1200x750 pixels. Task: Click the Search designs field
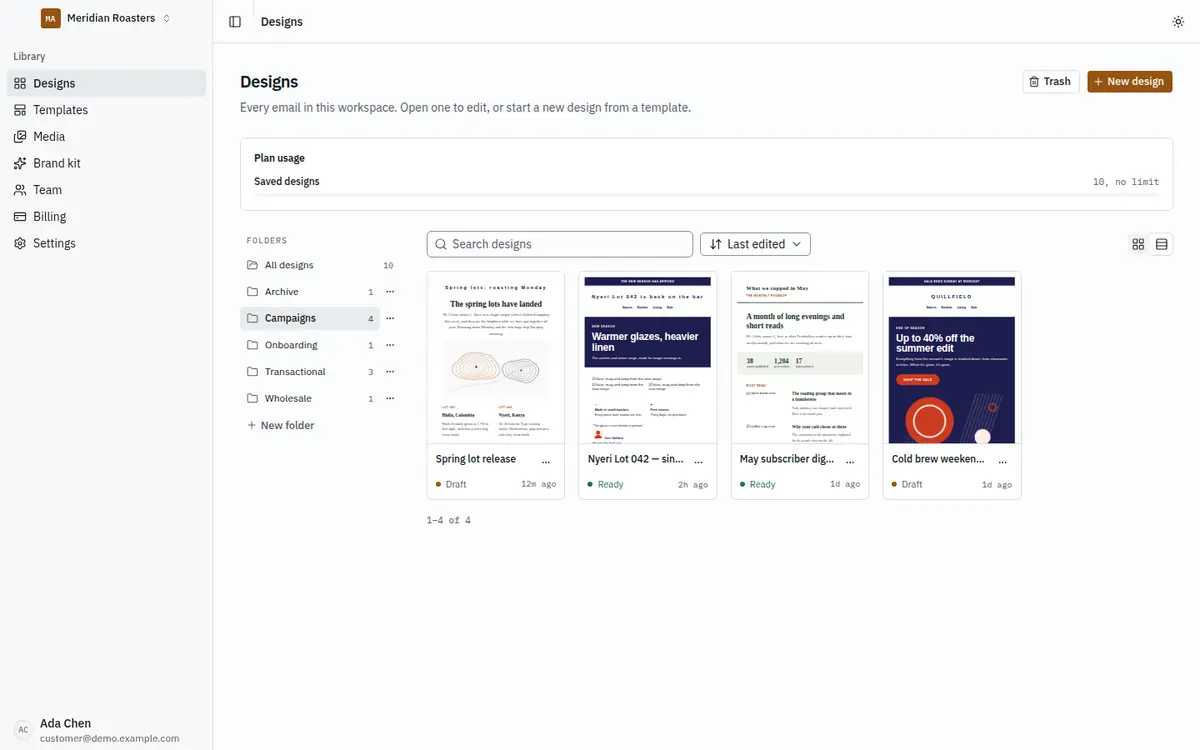coord(560,244)
